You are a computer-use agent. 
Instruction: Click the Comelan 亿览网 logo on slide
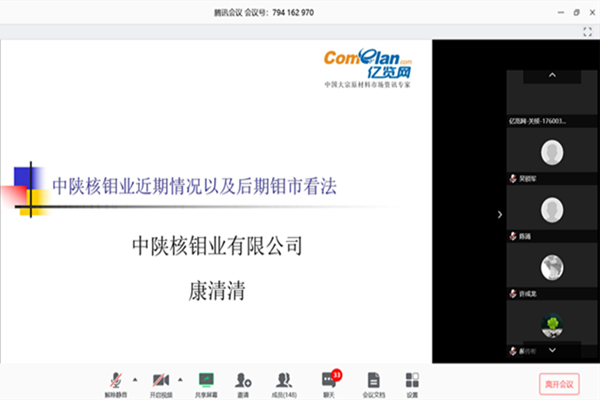pyautogui.click(x=368, y=65)
